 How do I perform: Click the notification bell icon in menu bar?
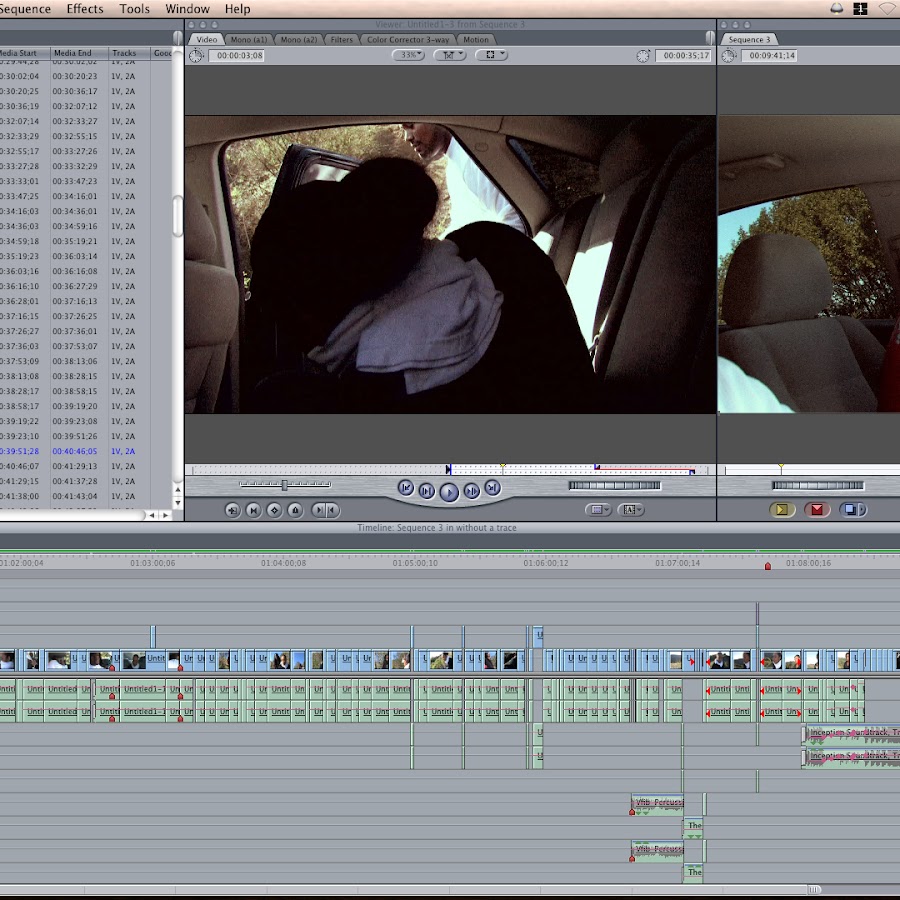837,9
